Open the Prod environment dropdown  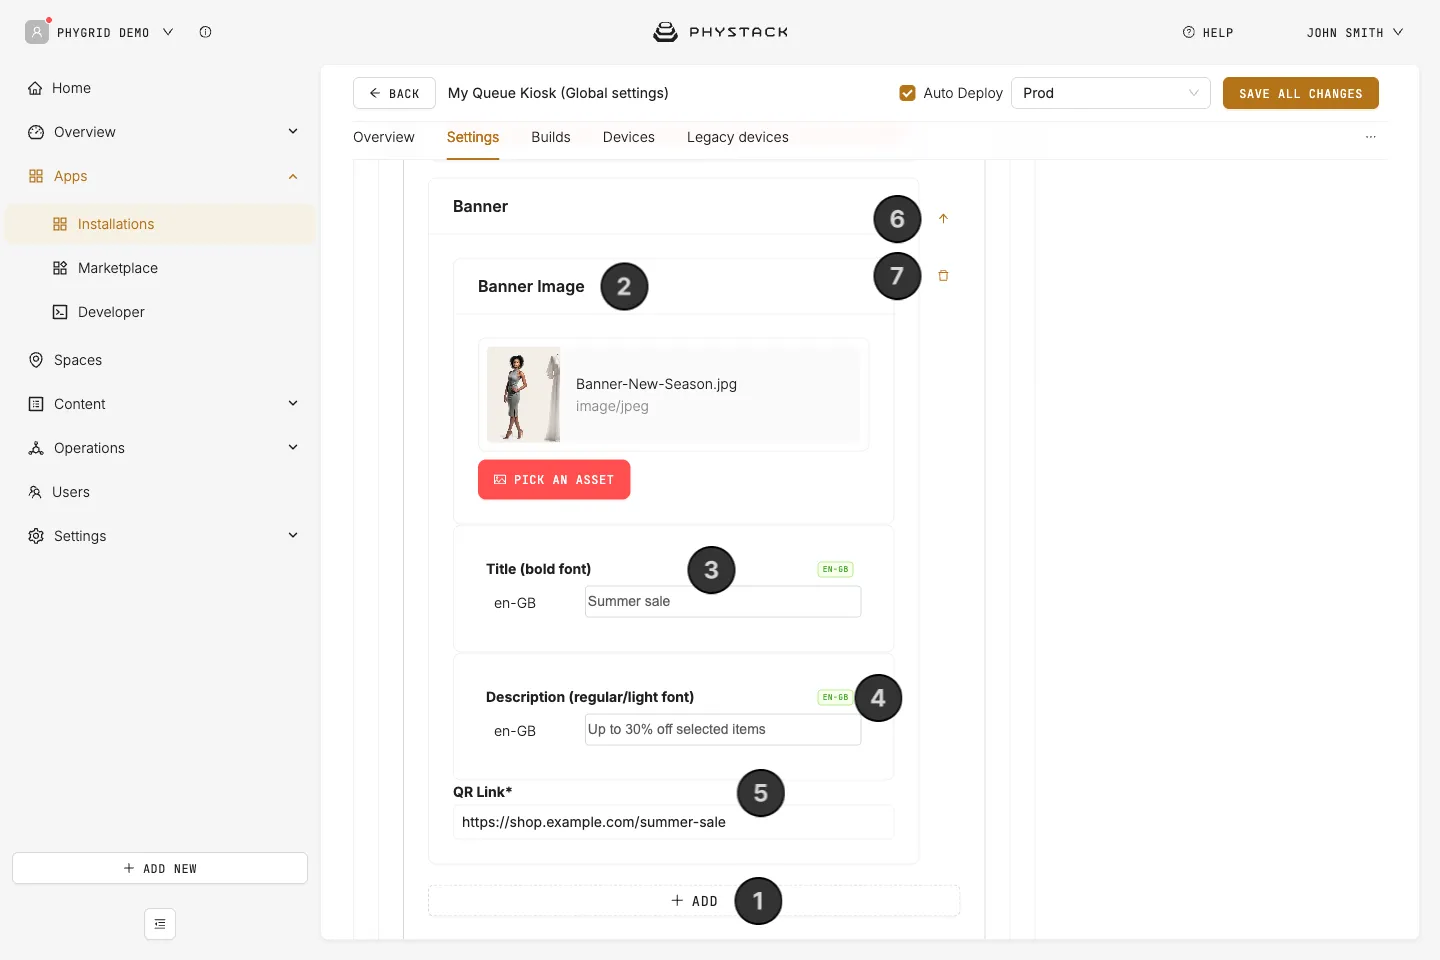coord(1111,93)
